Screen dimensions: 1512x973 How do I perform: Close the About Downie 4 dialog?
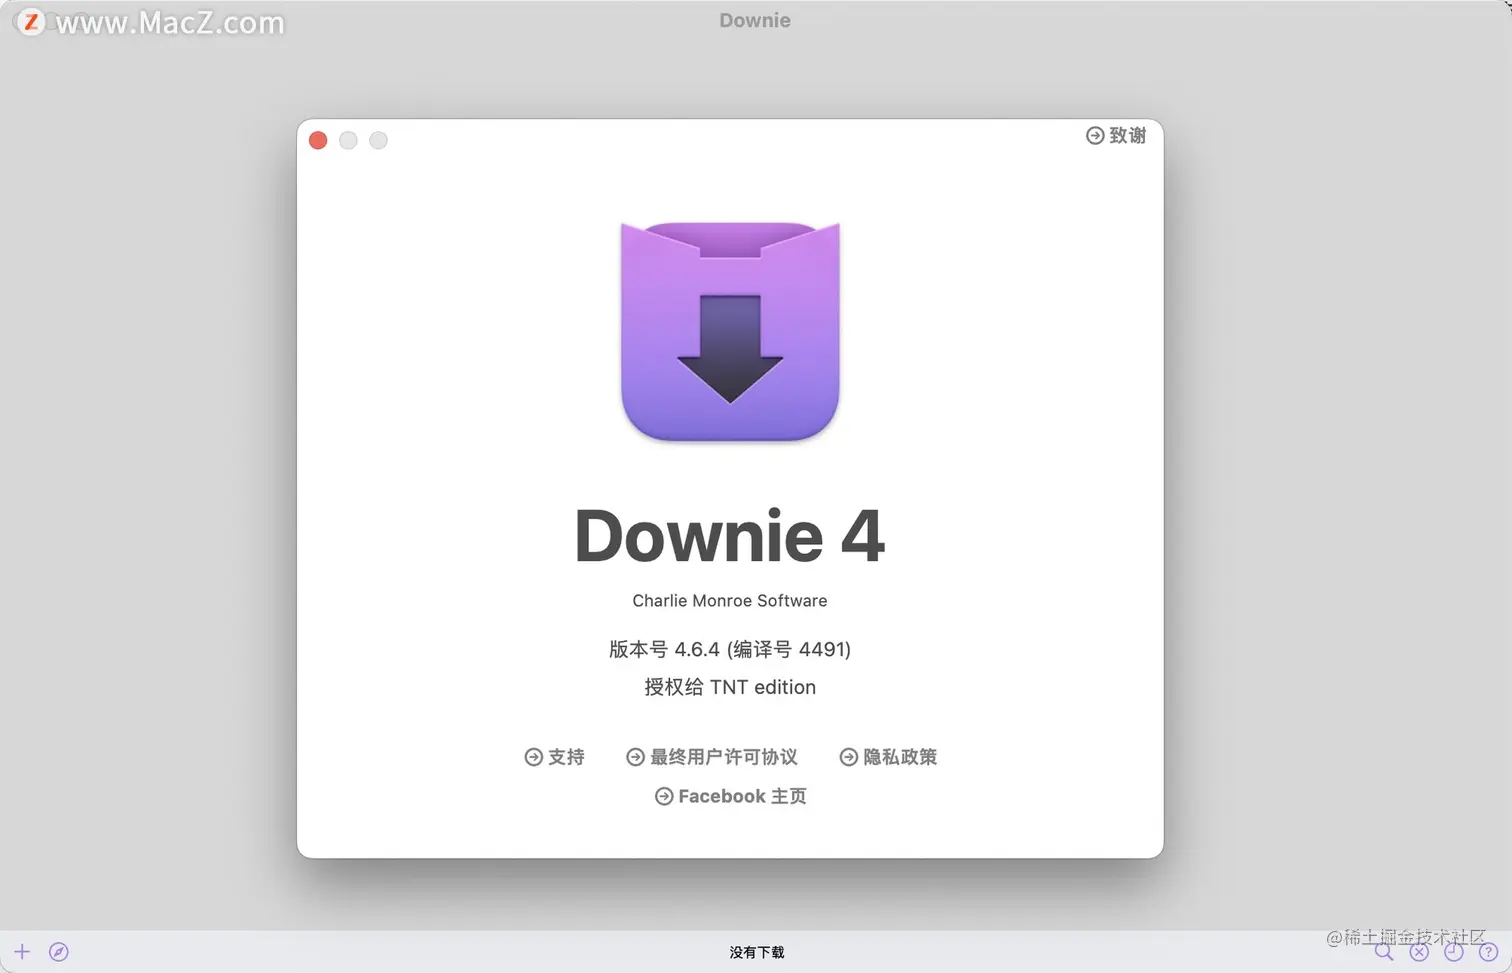tap(318, 140)
